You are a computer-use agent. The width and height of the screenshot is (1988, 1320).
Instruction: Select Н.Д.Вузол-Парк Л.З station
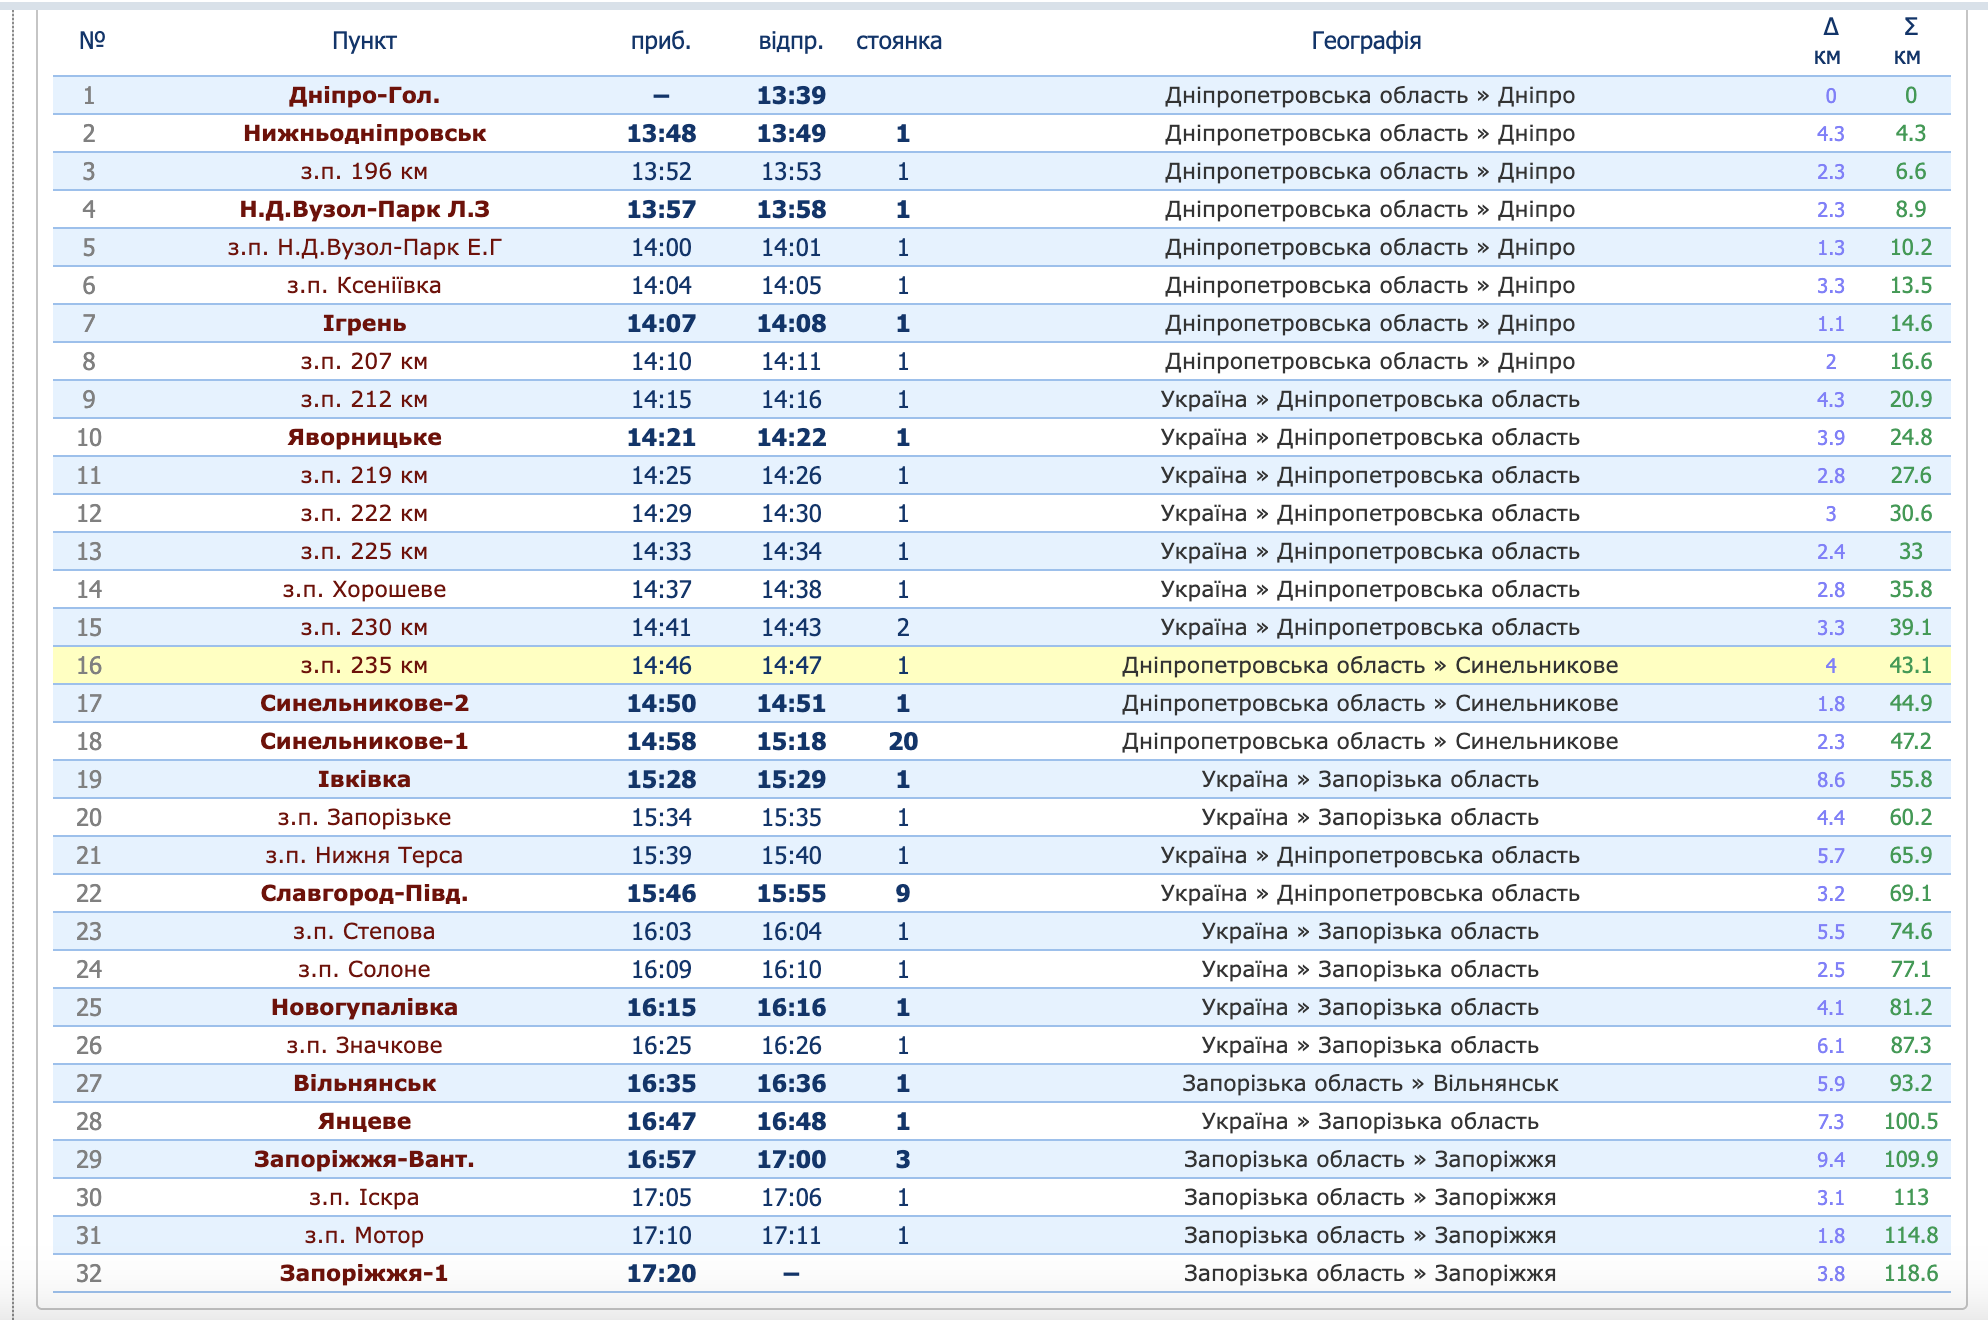pyautogui.click(x=364, y=209)
